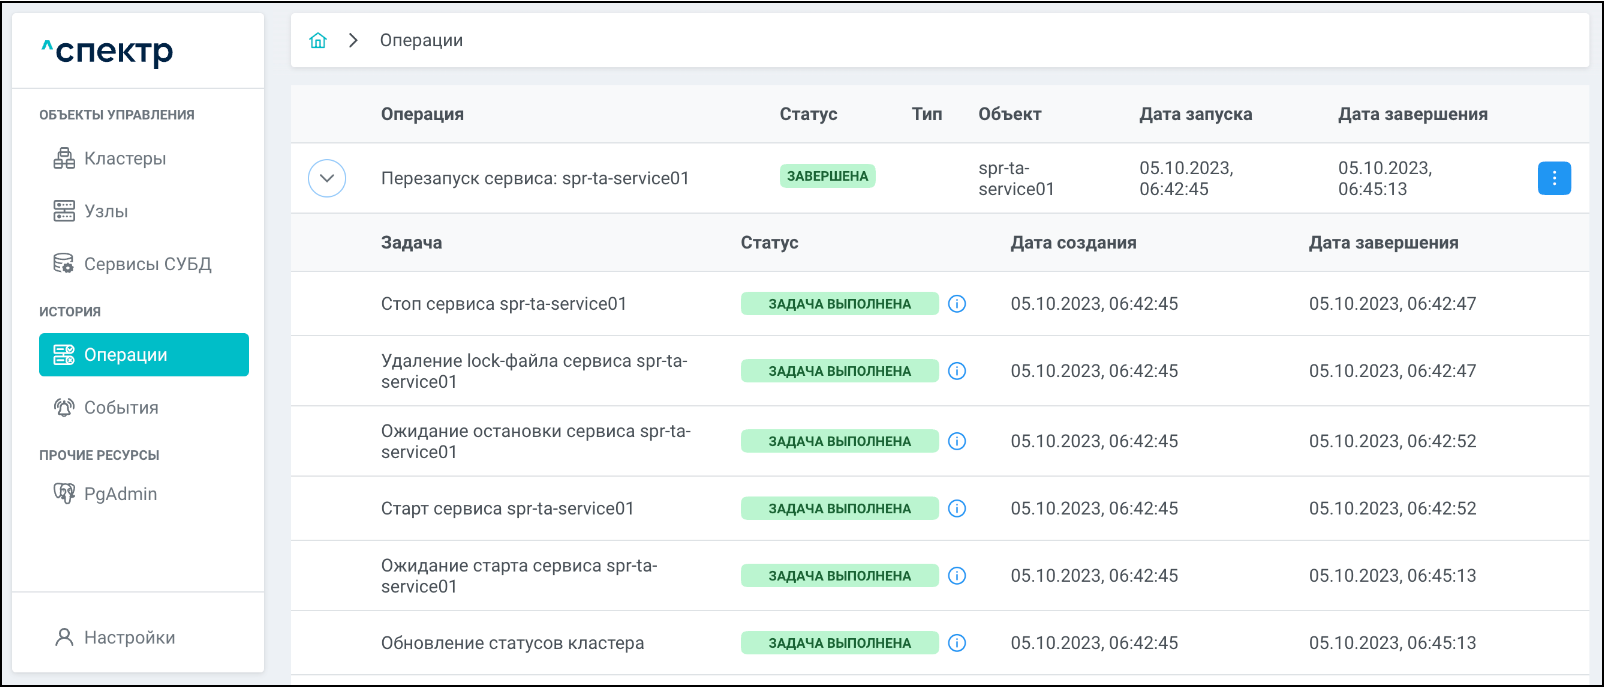
Task: Click the ЗАВЕРШЕНА status badge
Action: [827, 176]
